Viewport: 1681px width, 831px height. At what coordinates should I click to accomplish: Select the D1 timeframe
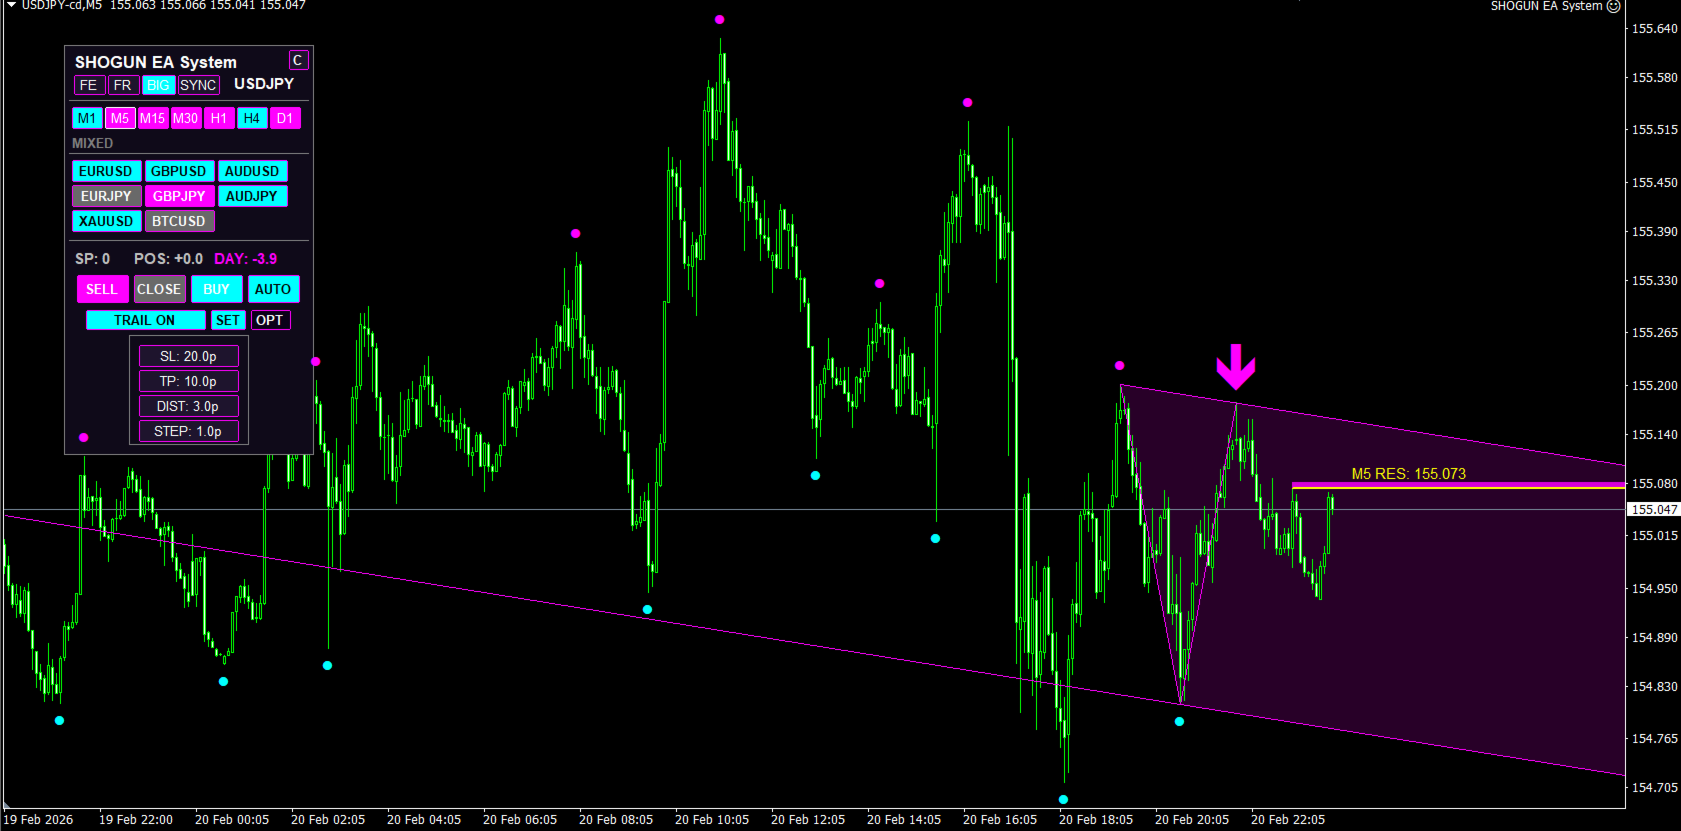click(x=285, y=118)
